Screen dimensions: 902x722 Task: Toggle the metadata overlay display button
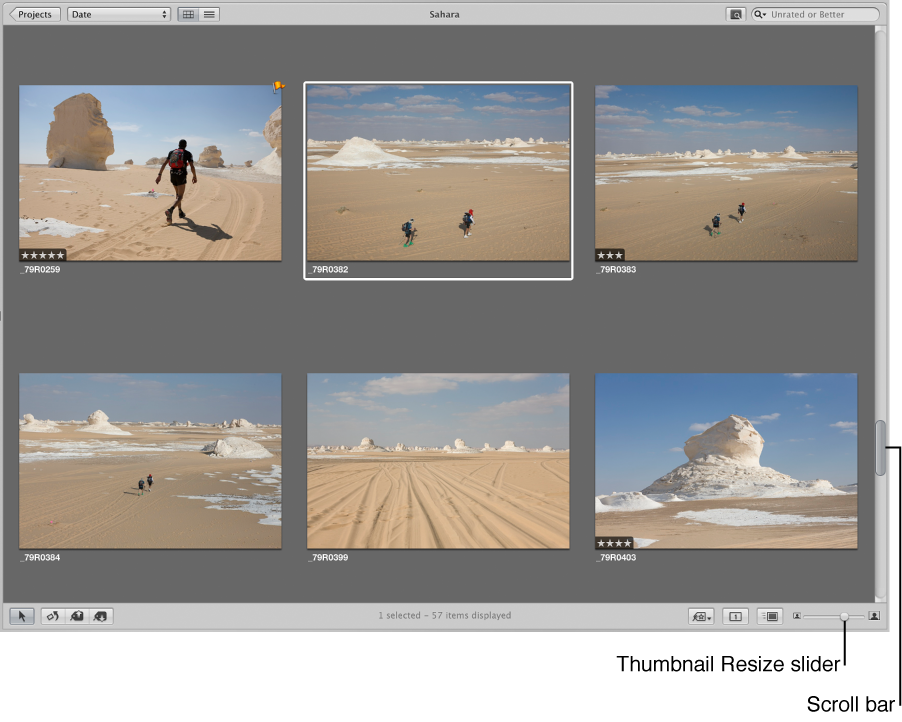click(x=770, y=616)
